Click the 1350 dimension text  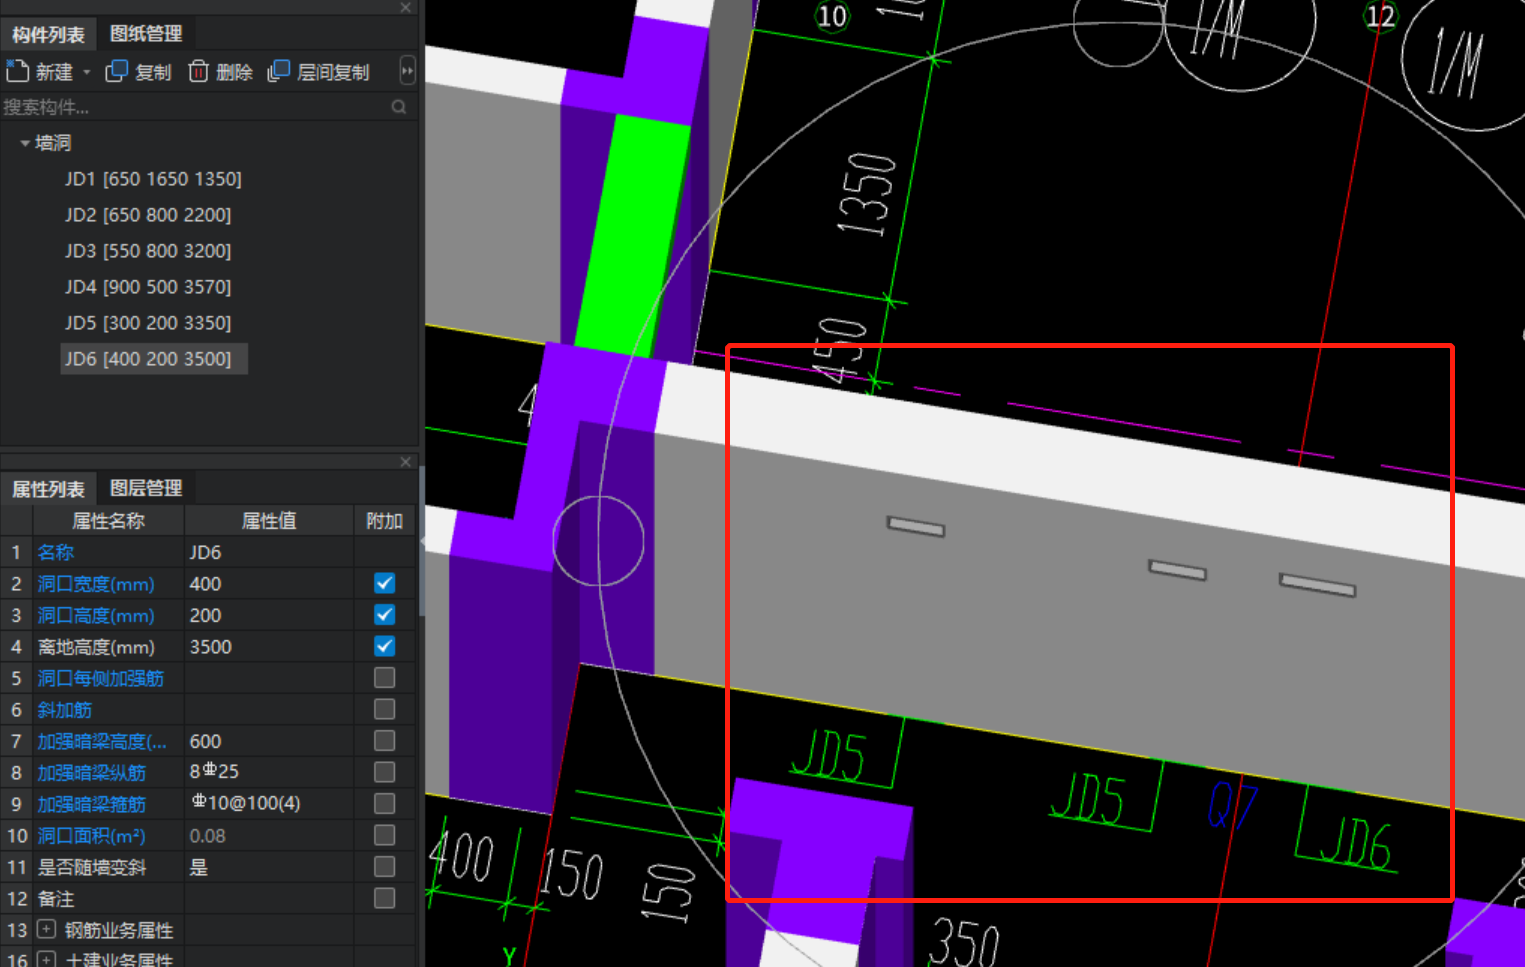pyautogui.click(x=866, y=194)
